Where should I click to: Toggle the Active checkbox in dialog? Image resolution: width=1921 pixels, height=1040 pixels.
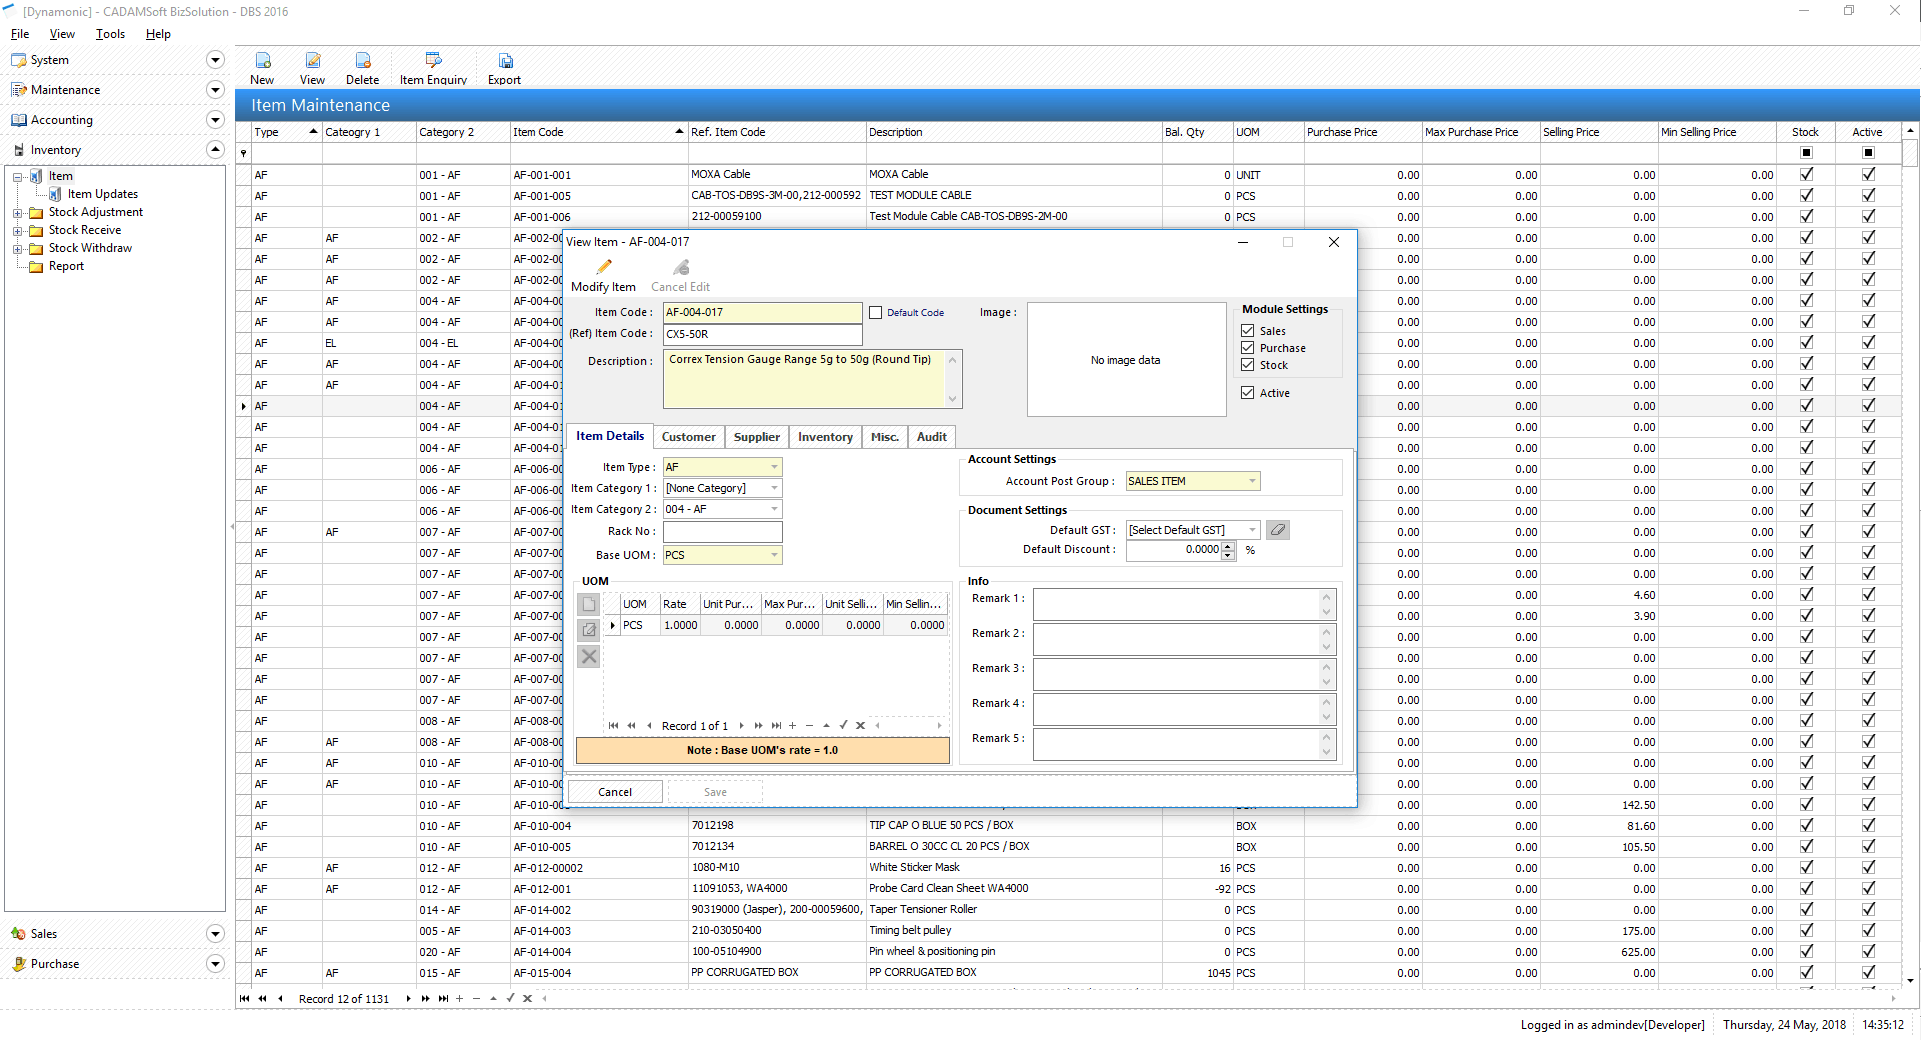(1248, 393)
